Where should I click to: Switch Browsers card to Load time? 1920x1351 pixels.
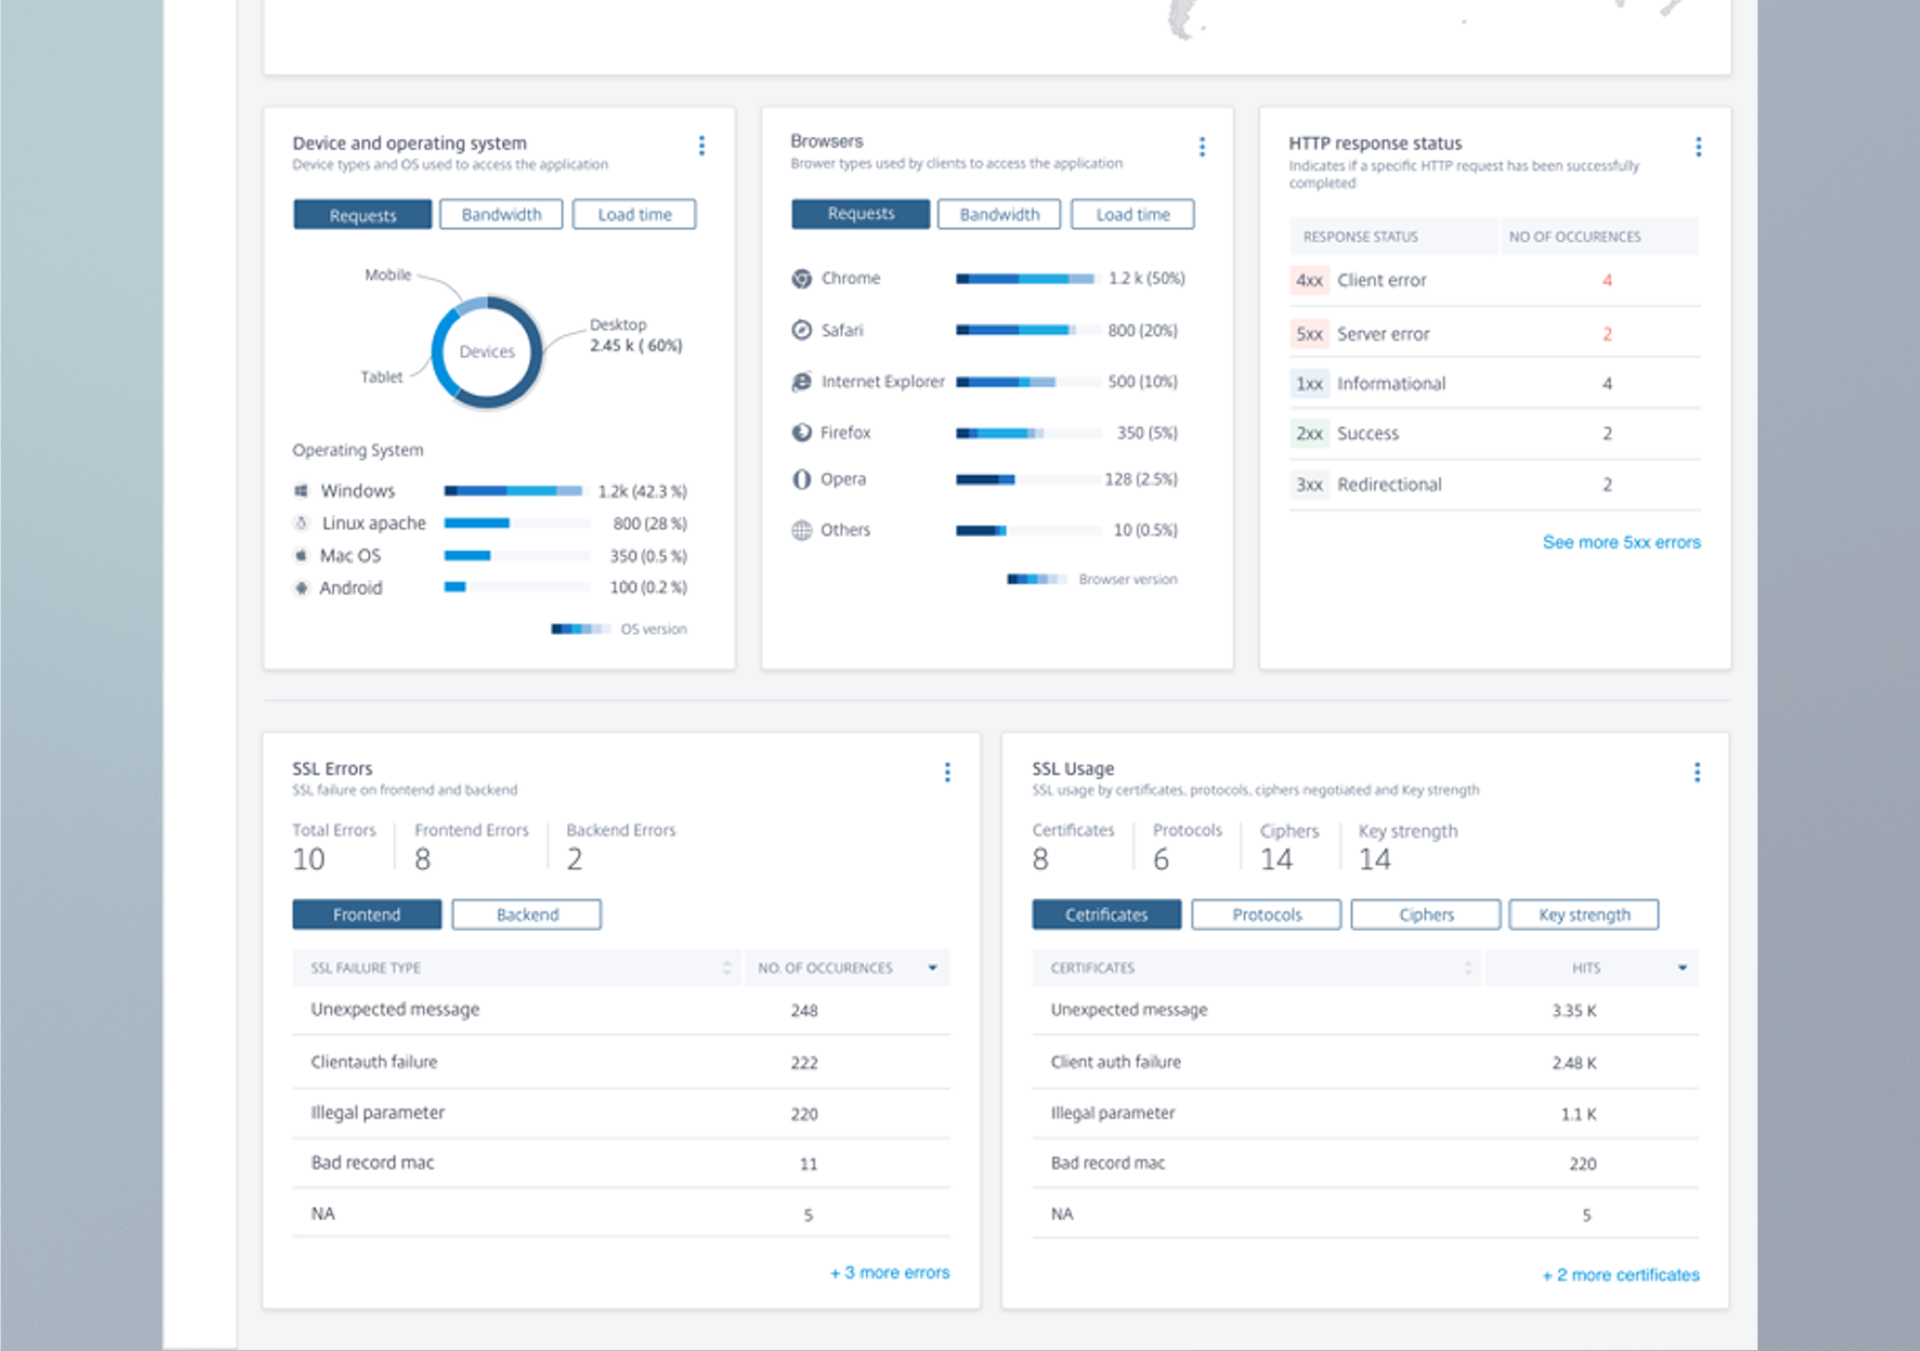click(x=1132, y=215)
